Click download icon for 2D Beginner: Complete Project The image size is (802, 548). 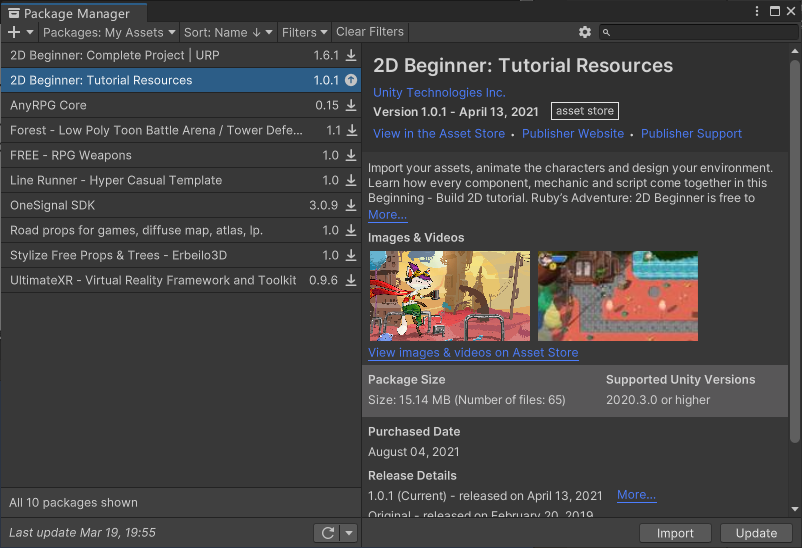point(351,55)
